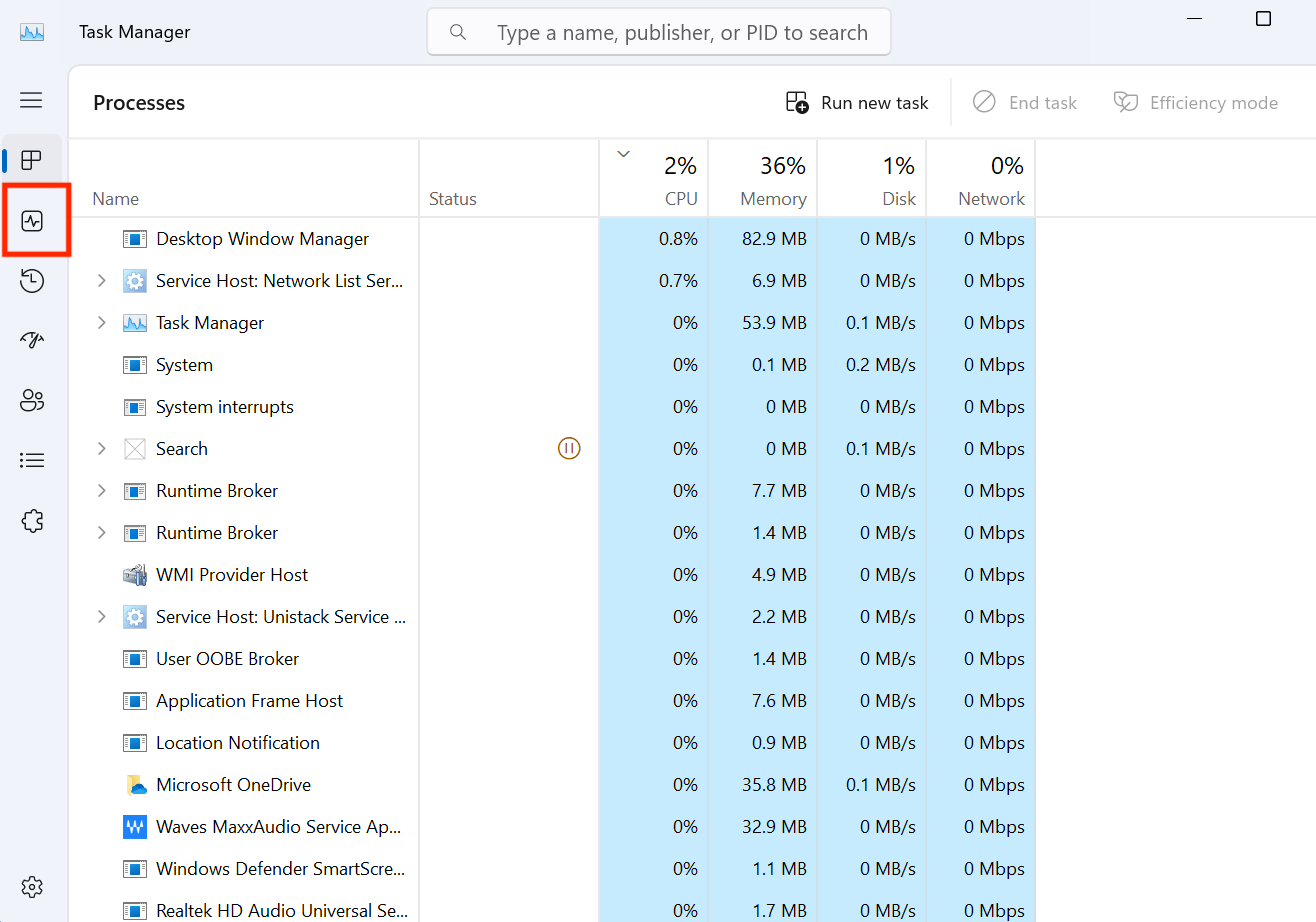Image resolution: width=1316 pixels, height=922 pixels.
Task: Open the Performance view in the sidebar
Action: point(32,220)
